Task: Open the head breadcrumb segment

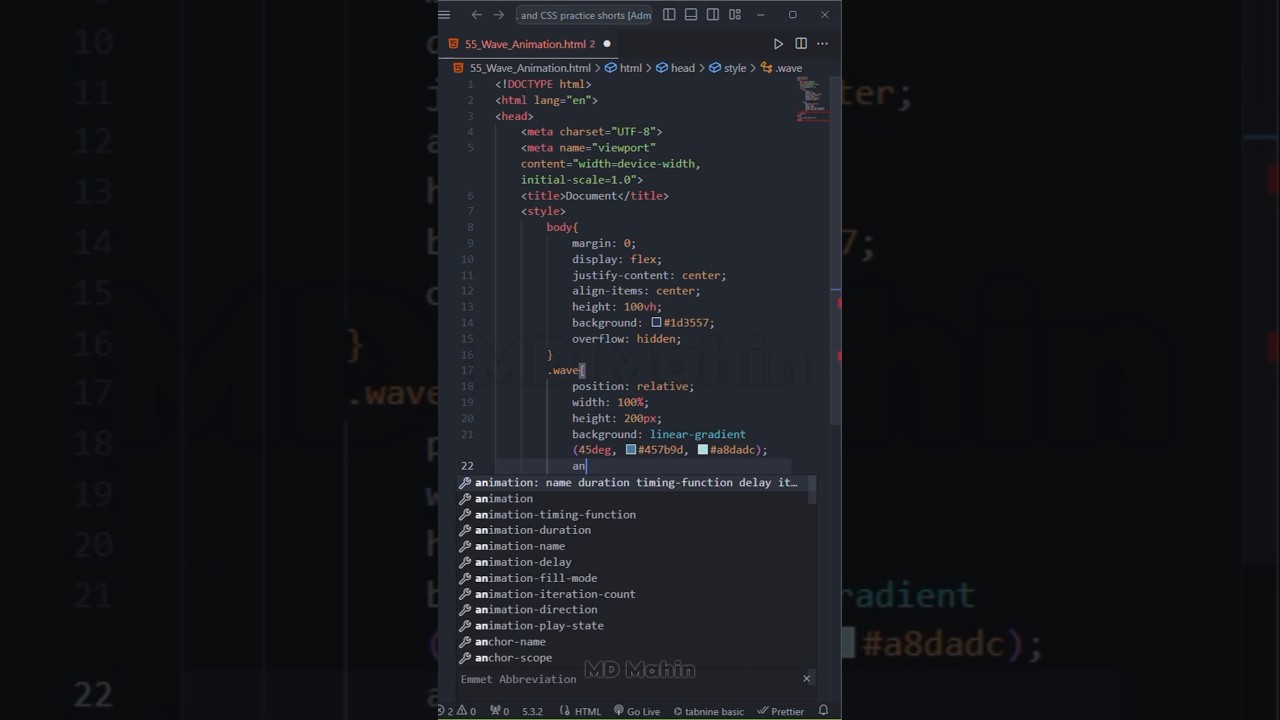Action: tap(675, 68)
